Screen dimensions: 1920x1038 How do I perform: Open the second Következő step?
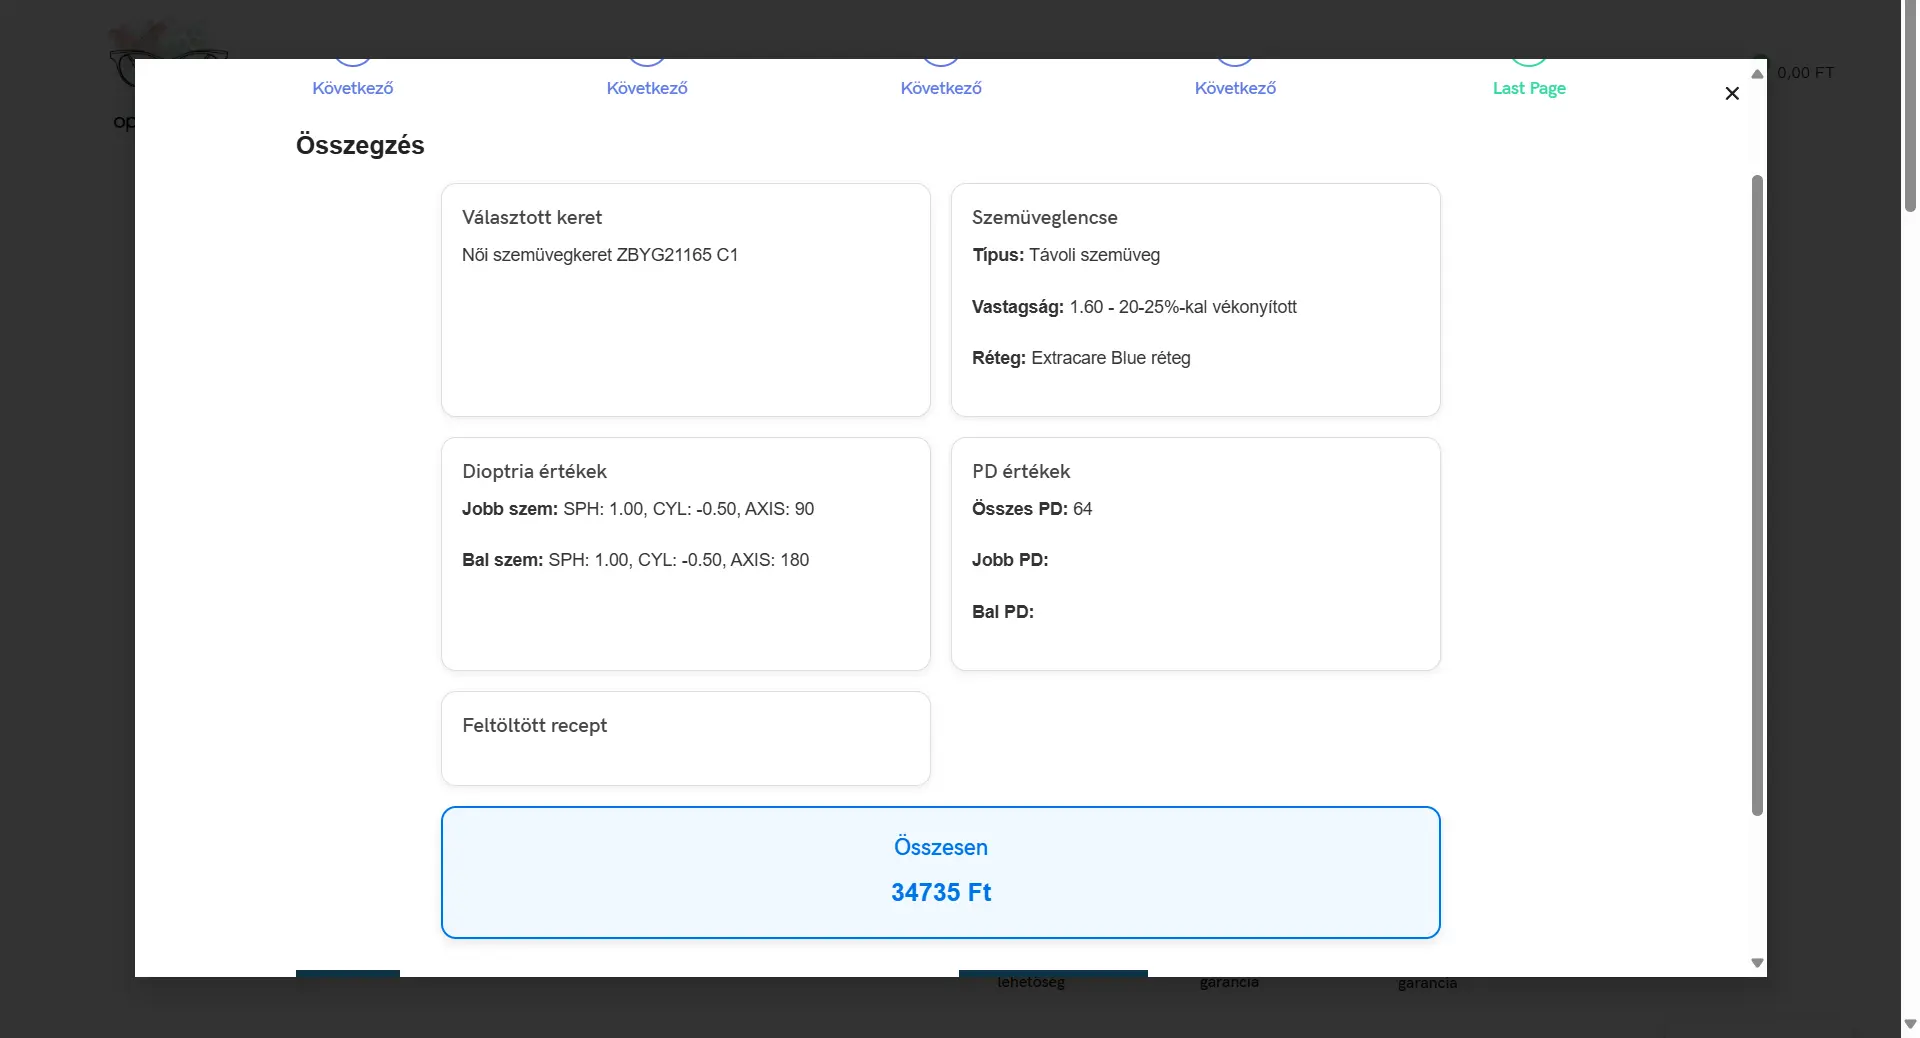tap(647, 88)
